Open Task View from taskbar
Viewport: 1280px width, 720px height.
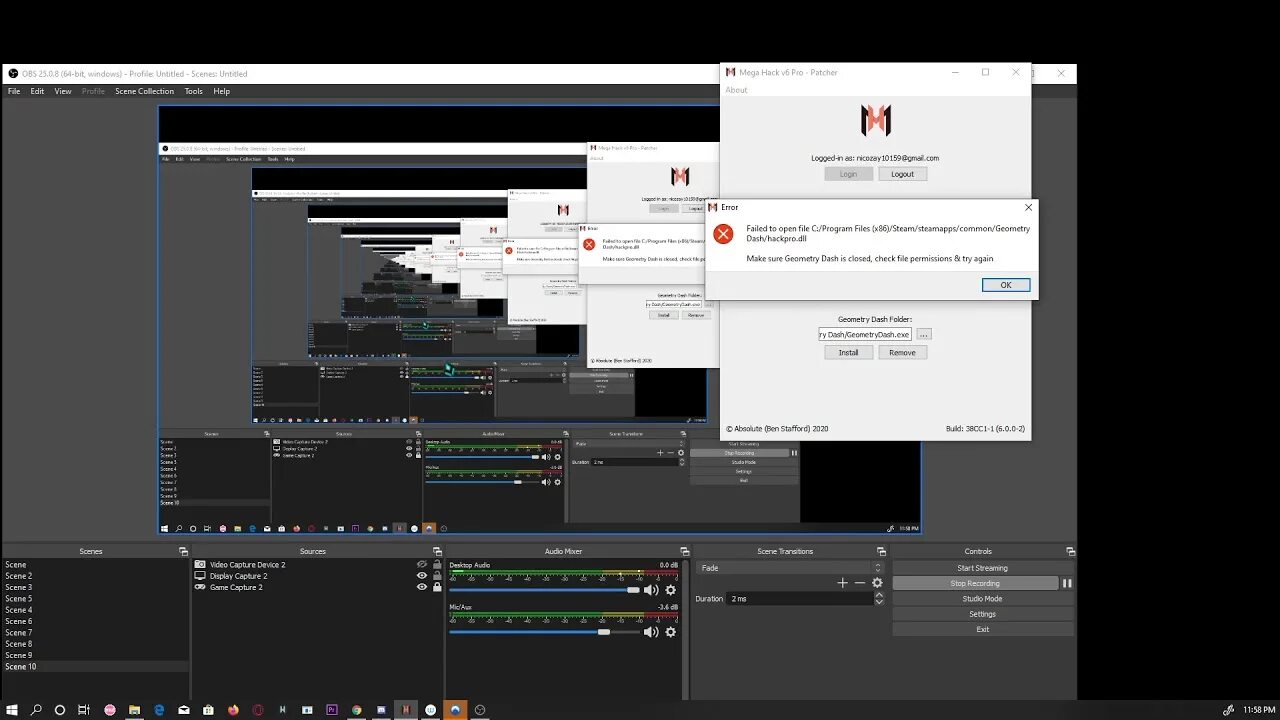click(x=84, y=710)
